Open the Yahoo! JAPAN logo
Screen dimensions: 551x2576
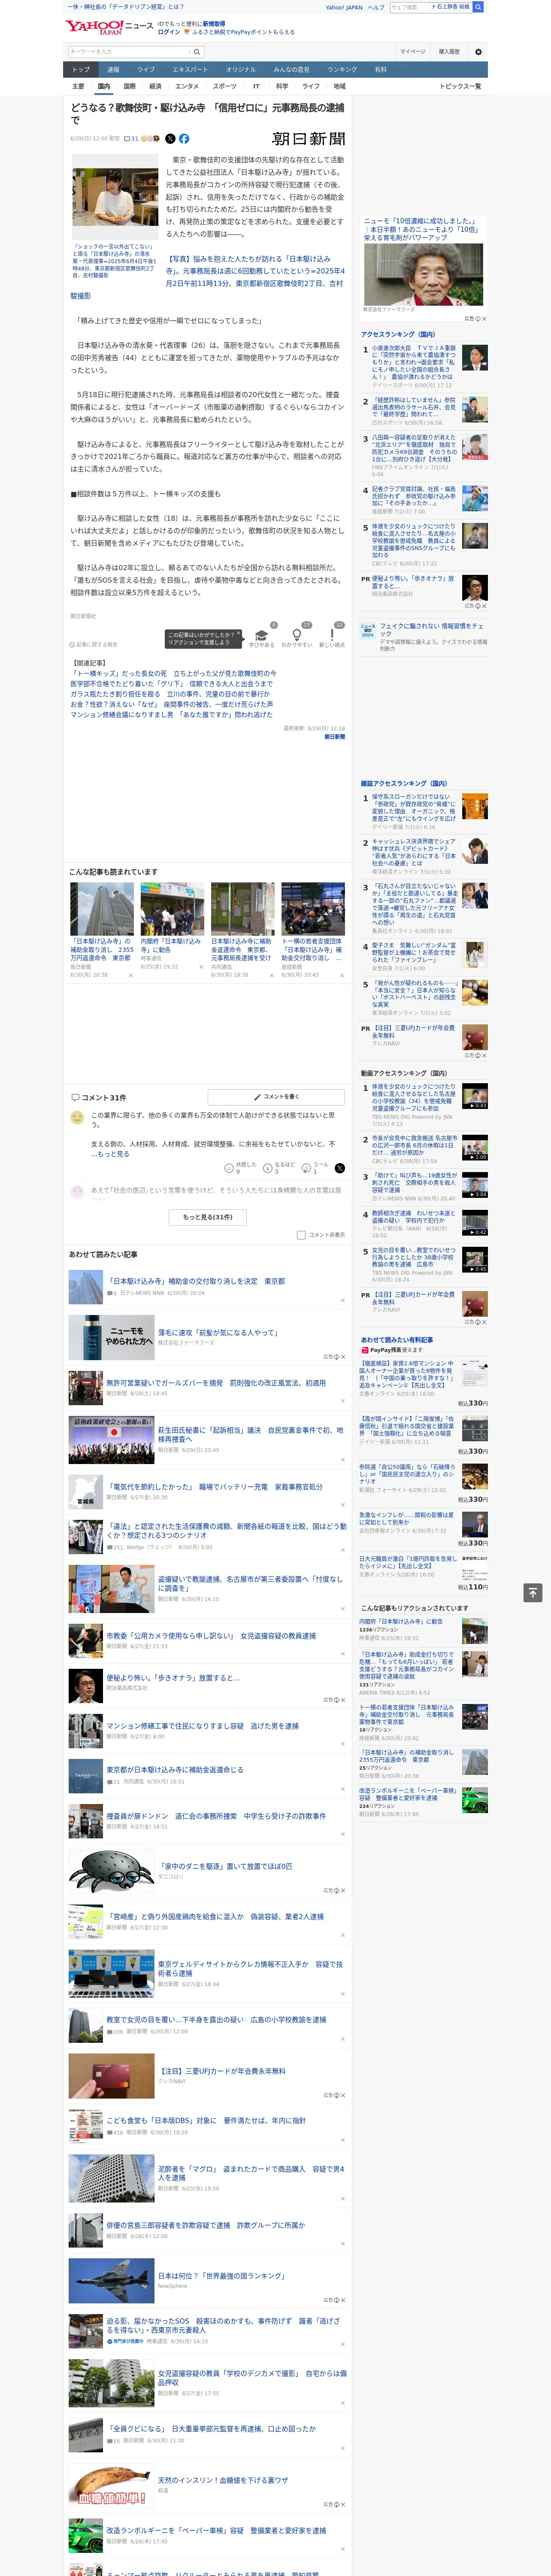point(95,27)
